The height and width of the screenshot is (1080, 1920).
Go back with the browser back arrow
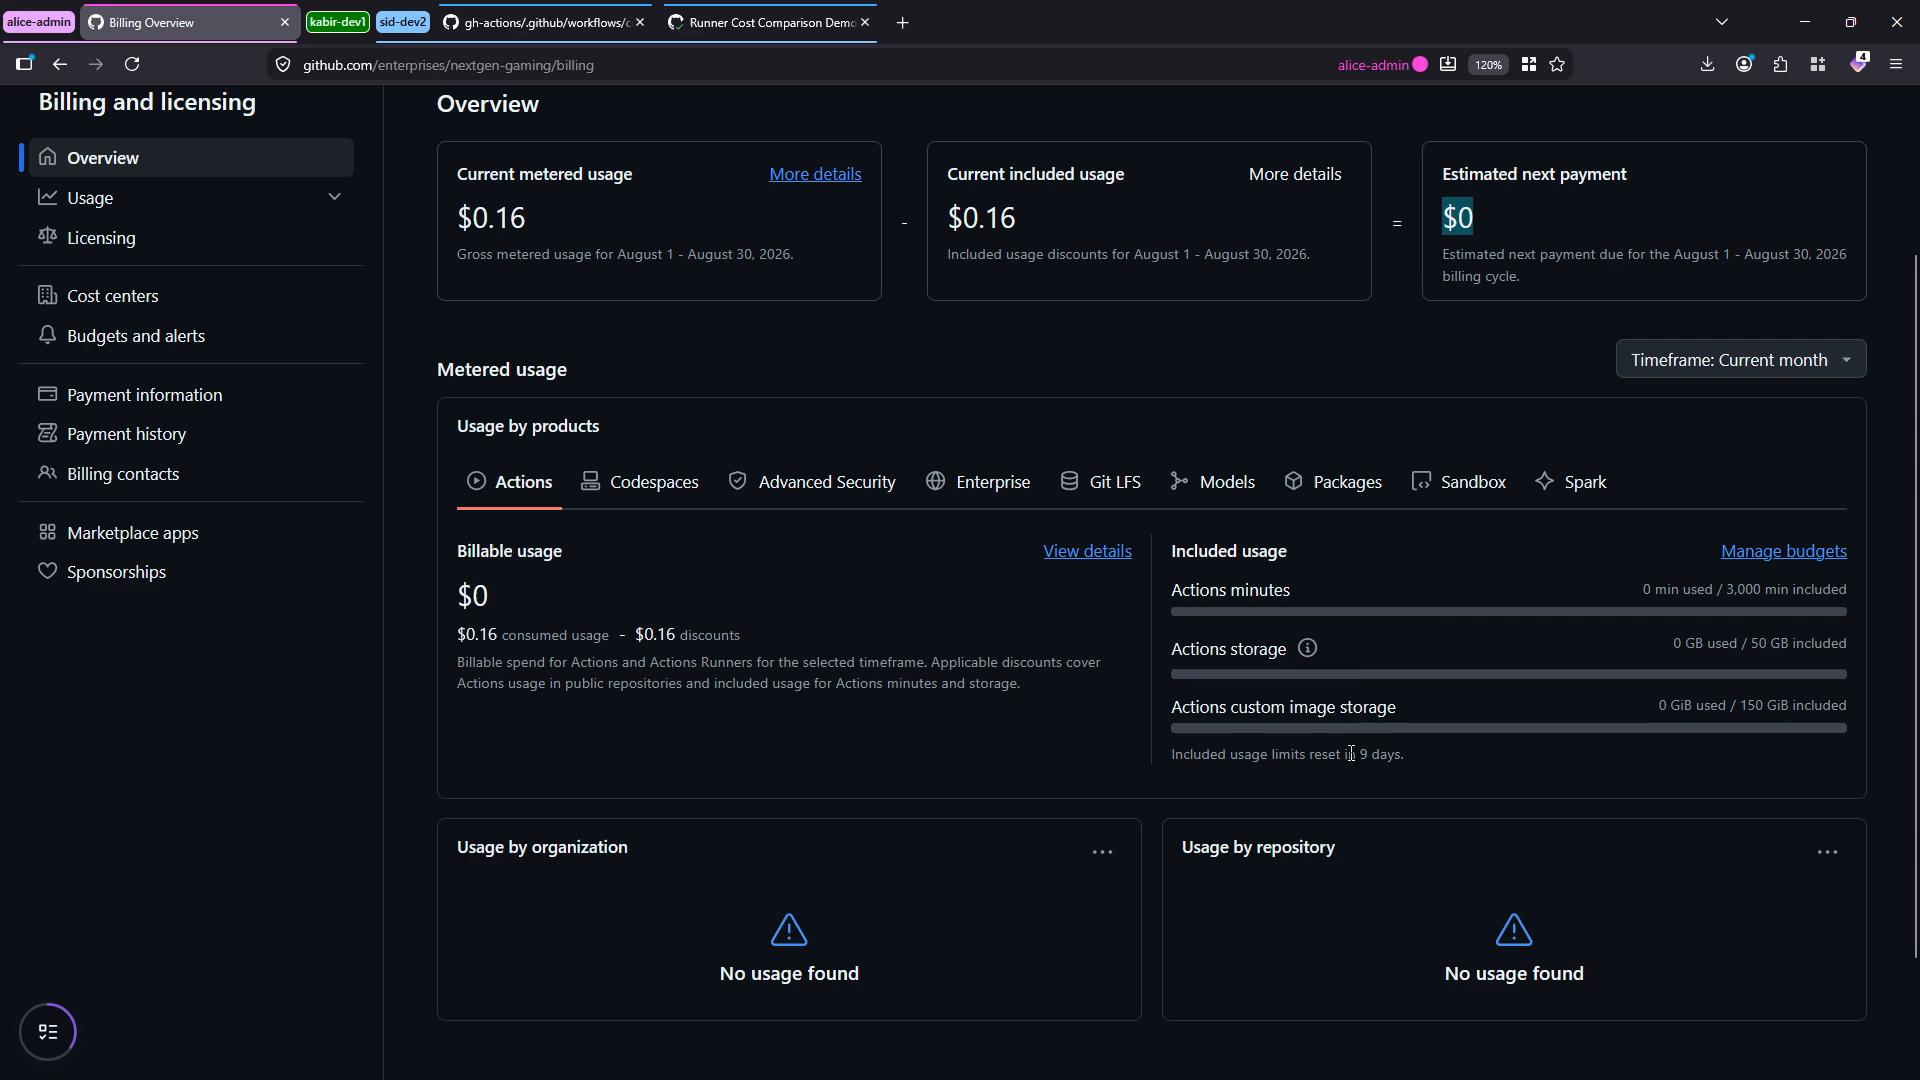pos(60,64)
